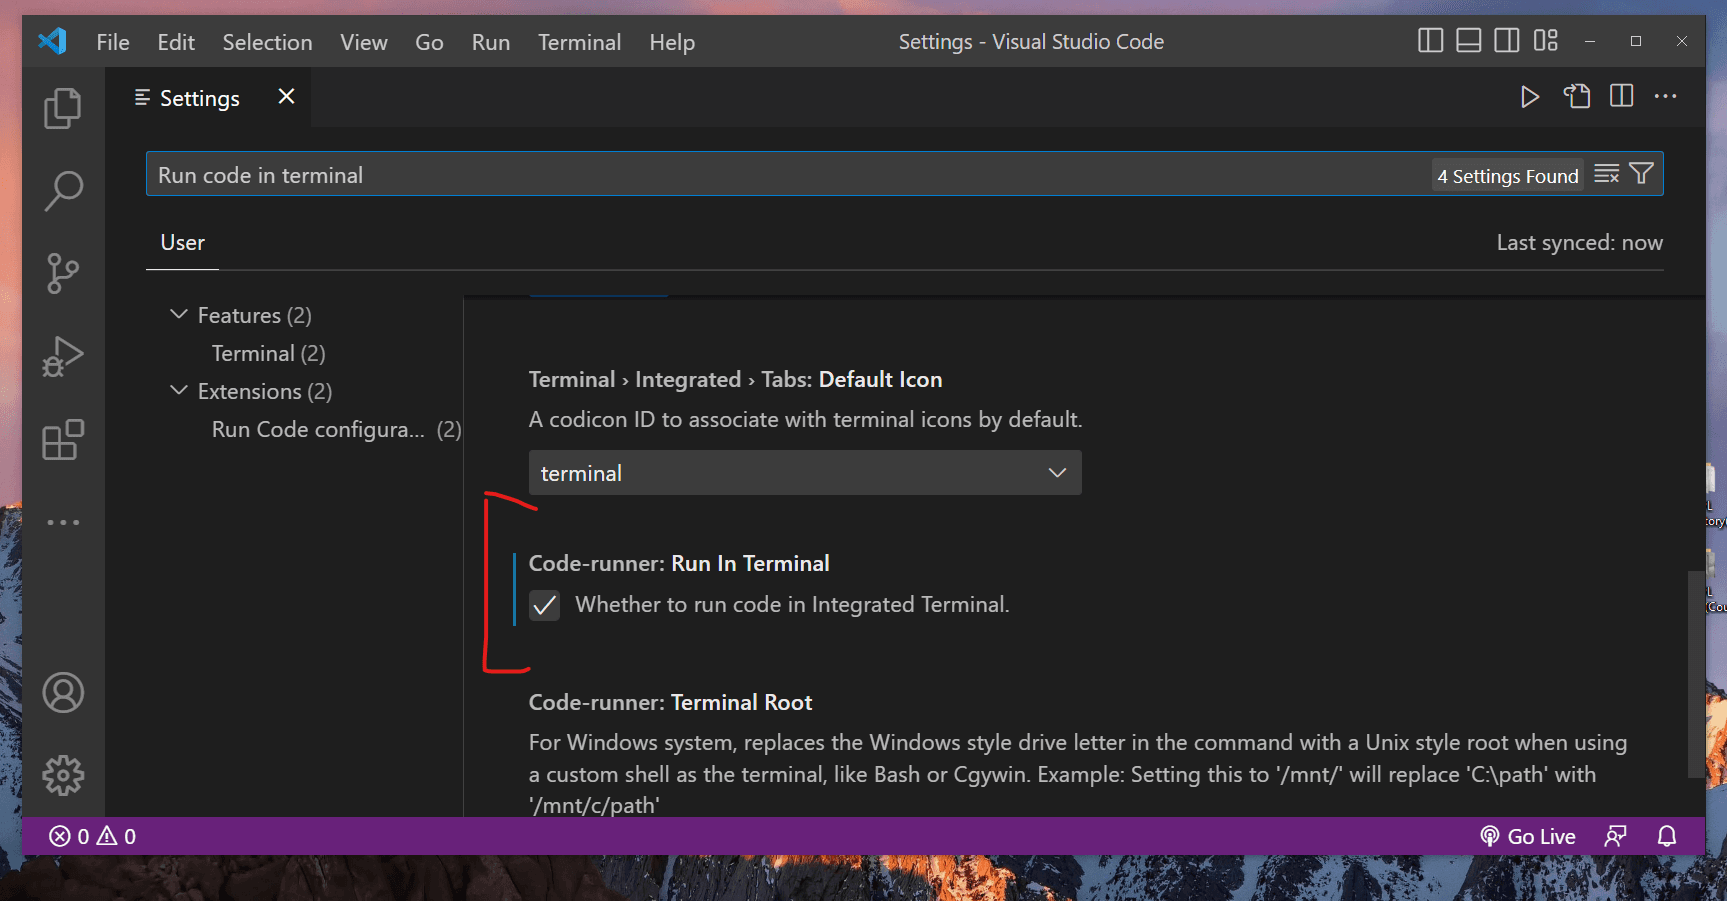Open the Selection menu
This screenshot has width=1727, height=901.
point(267,42)
